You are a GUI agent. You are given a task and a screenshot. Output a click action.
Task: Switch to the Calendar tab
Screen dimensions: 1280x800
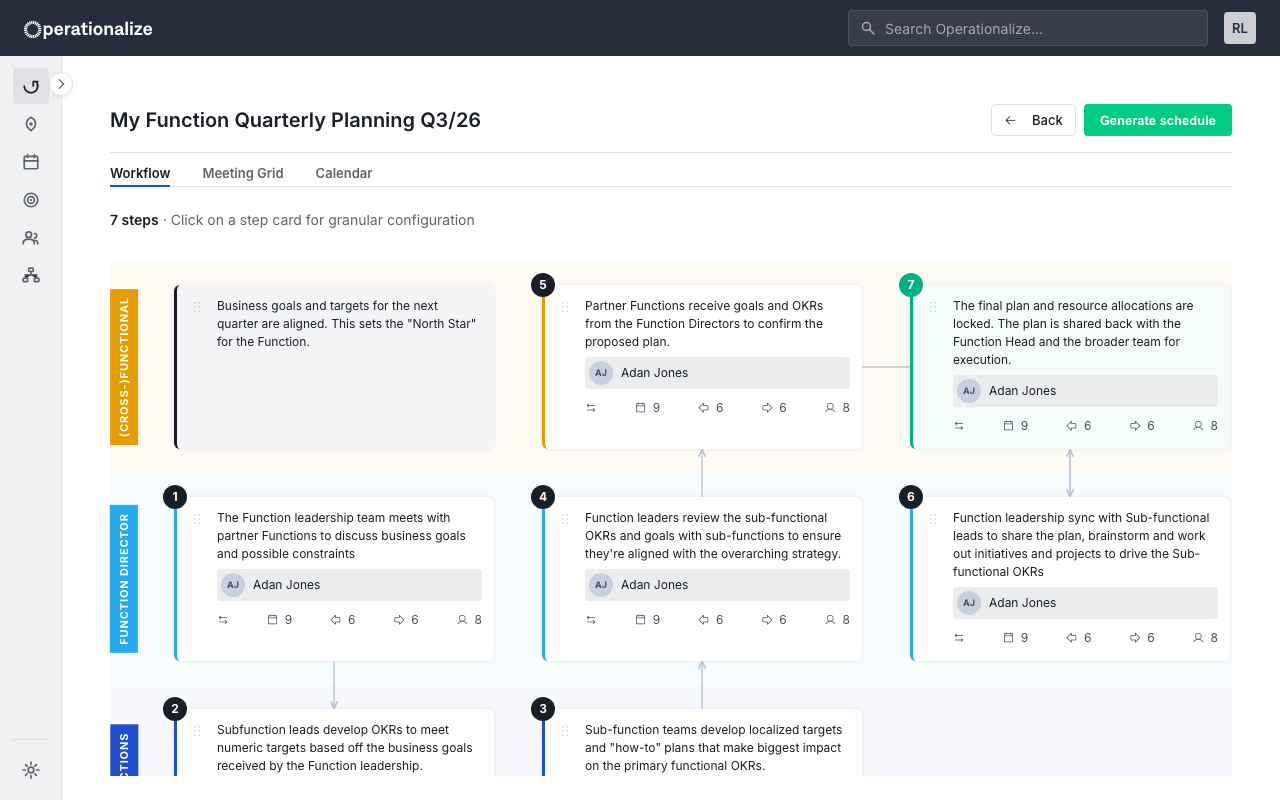pyautogui.click(x=344, y=173)
